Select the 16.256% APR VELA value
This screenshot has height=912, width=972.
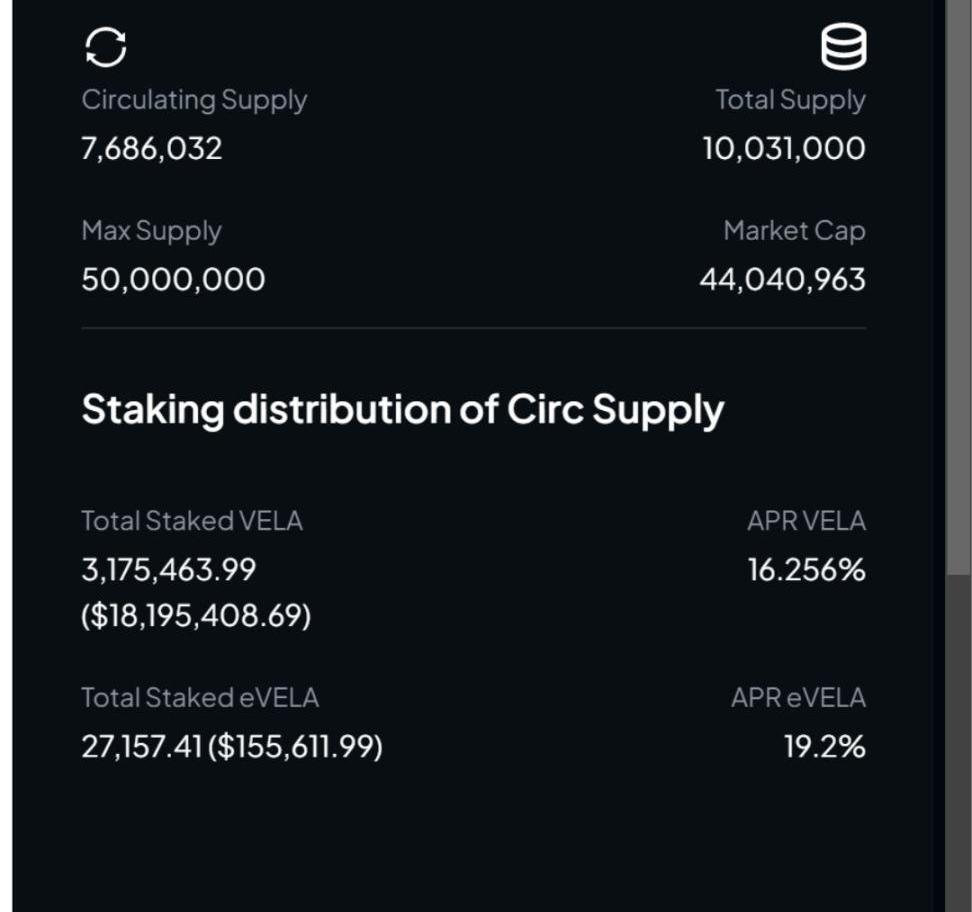coord(806,570)
